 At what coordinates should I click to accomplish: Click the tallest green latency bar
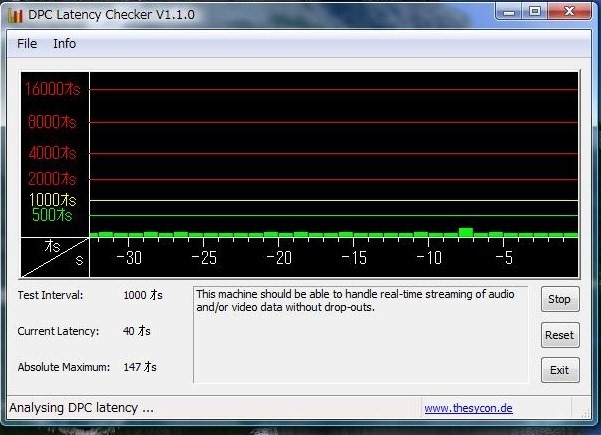click(x=466, y=232)
